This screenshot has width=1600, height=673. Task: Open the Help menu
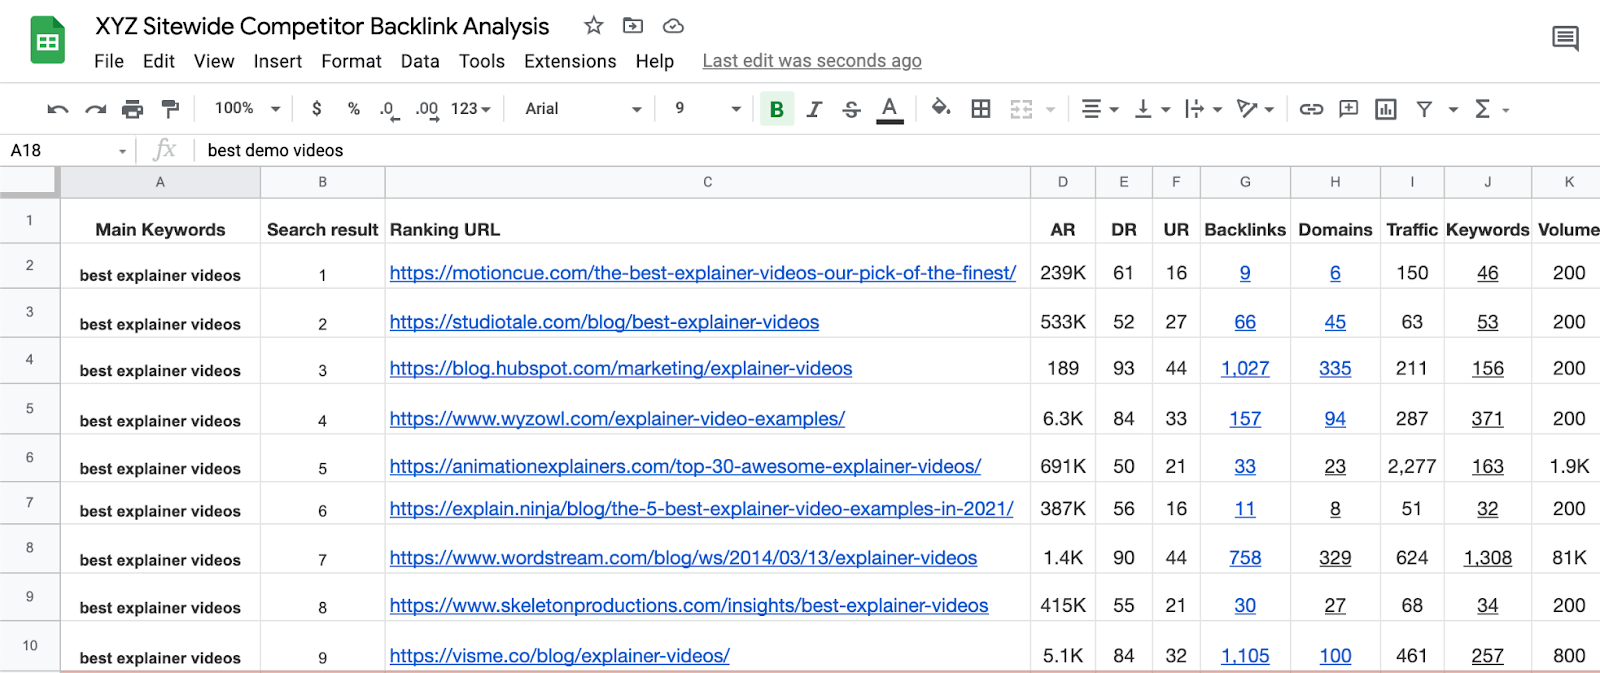pyautogui.click(x=655, y=61)
